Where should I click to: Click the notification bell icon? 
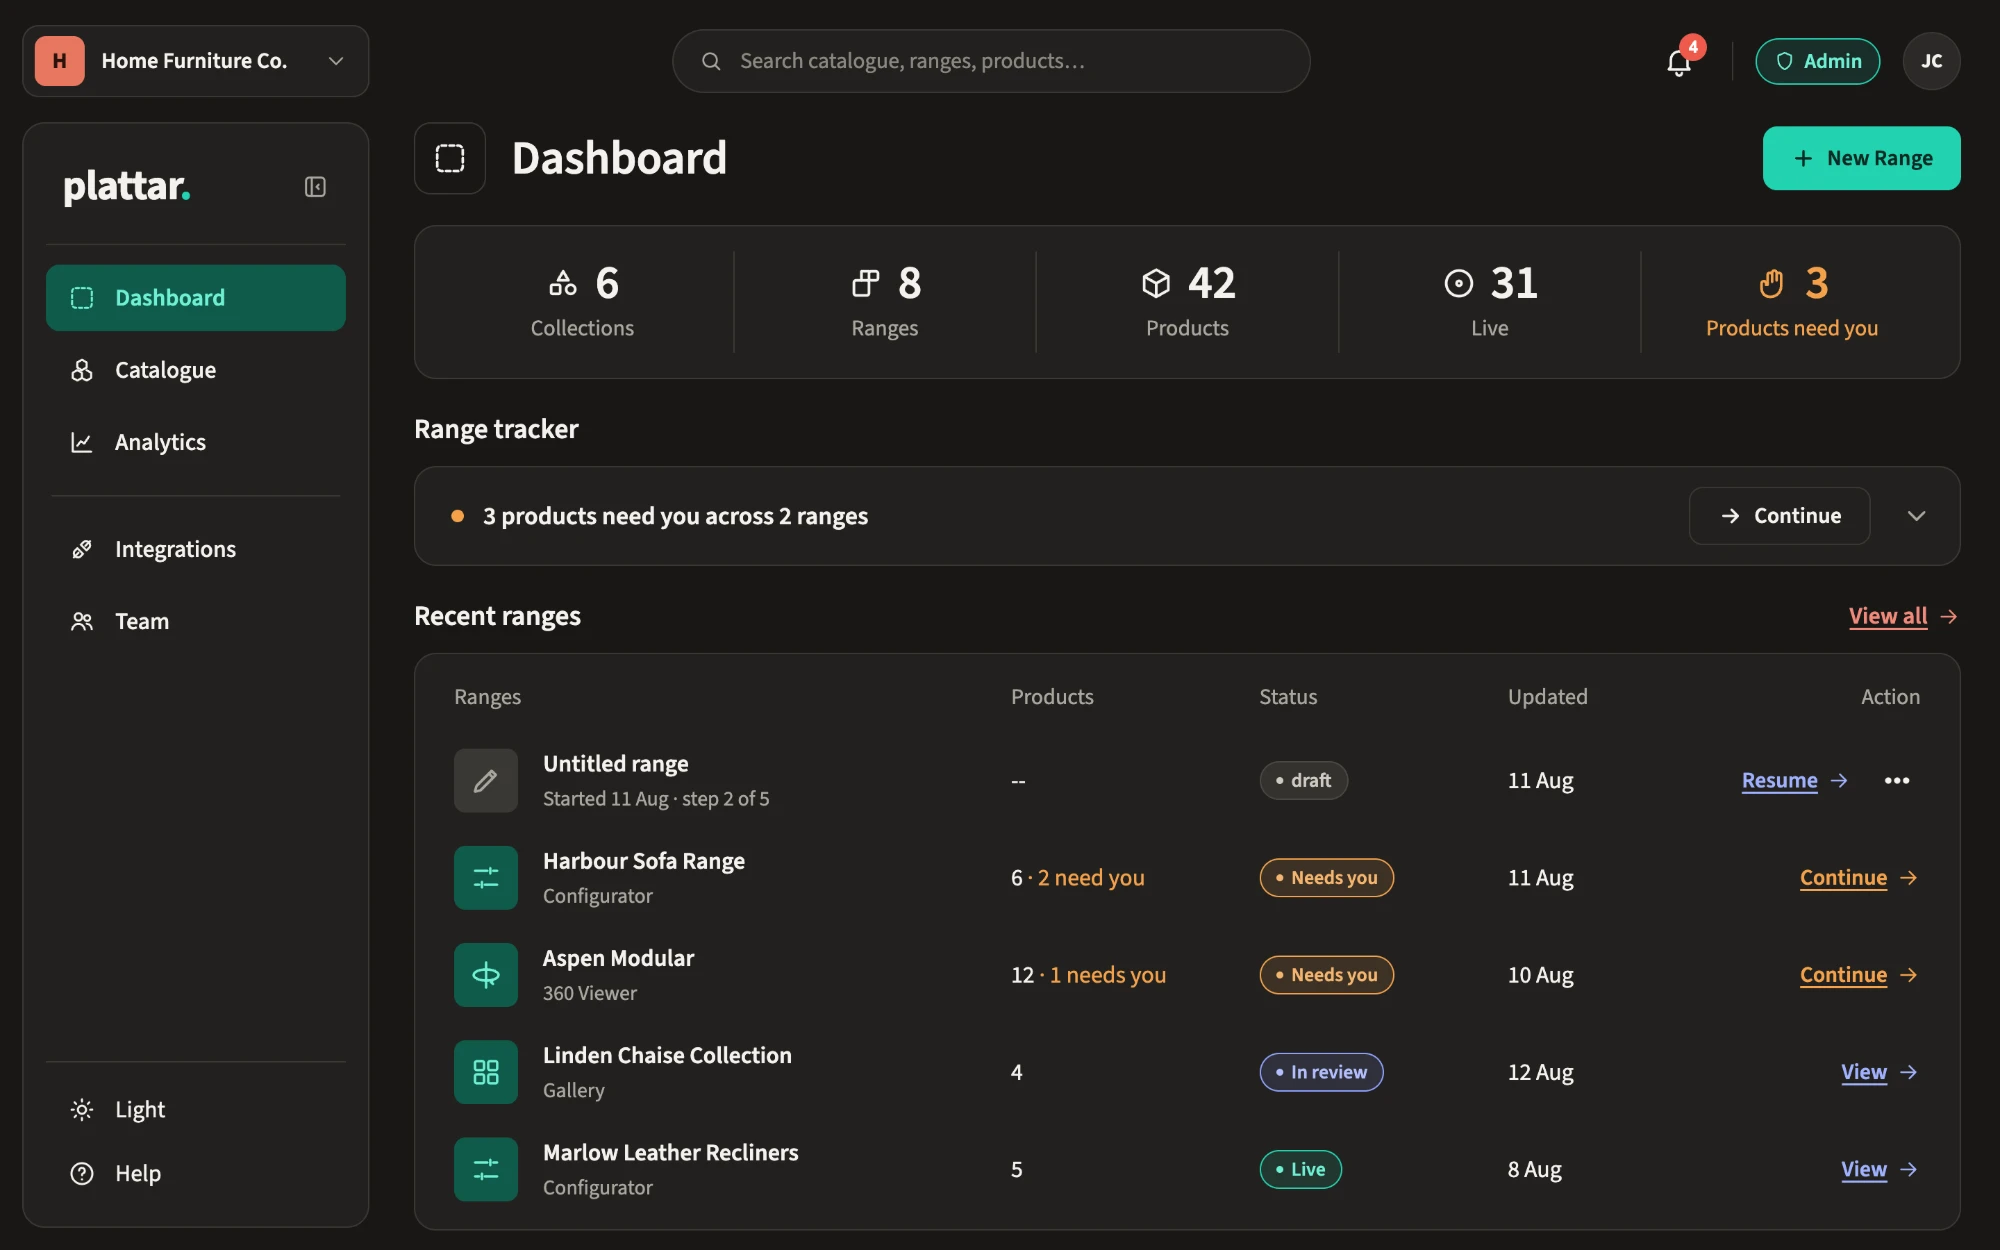pos(1679,62)
